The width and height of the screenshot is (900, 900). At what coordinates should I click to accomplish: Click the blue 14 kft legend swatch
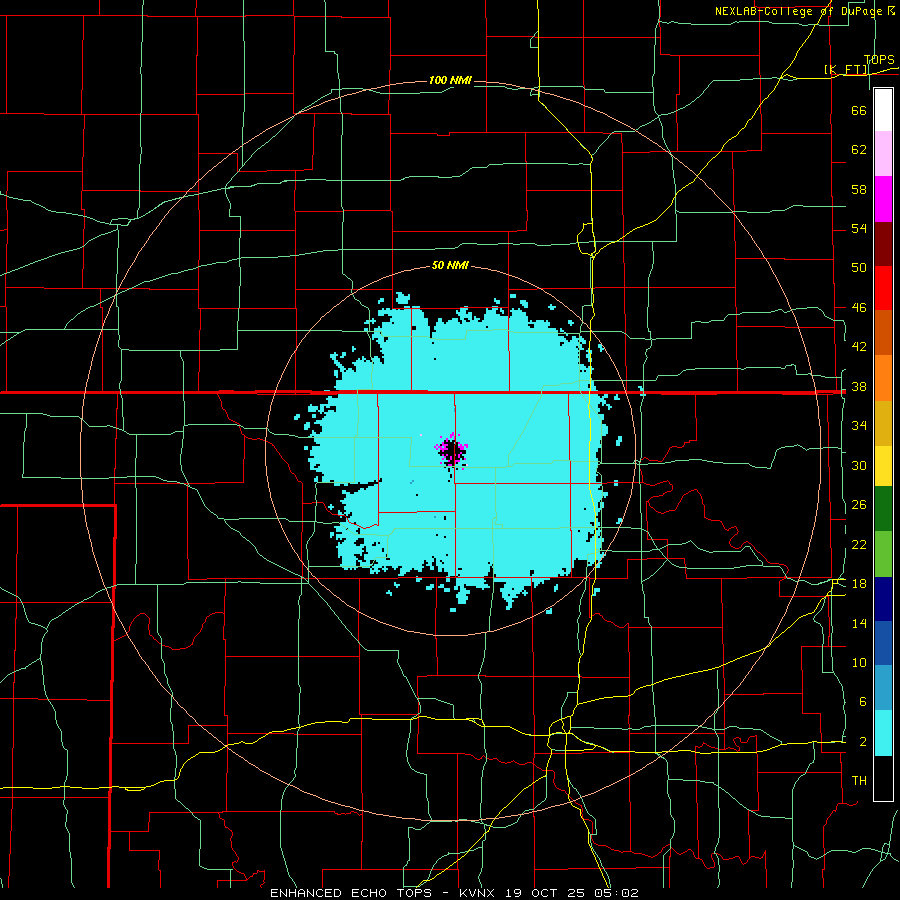click(883, 643)
